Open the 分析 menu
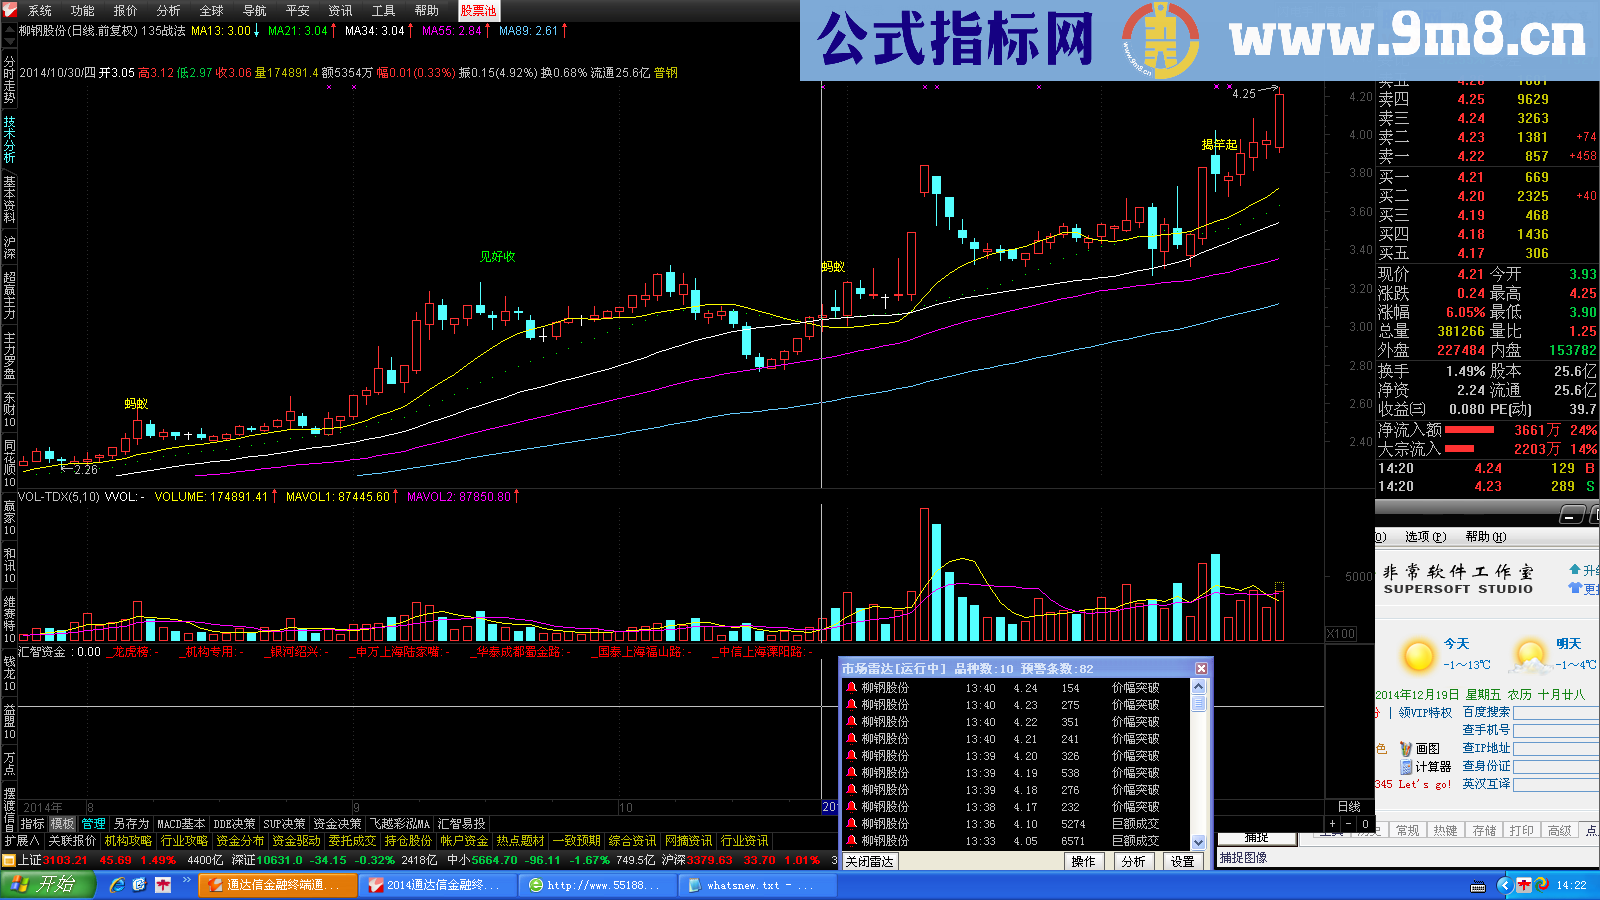This screenshot has width=1600, height=900. (x=168, y=10)
